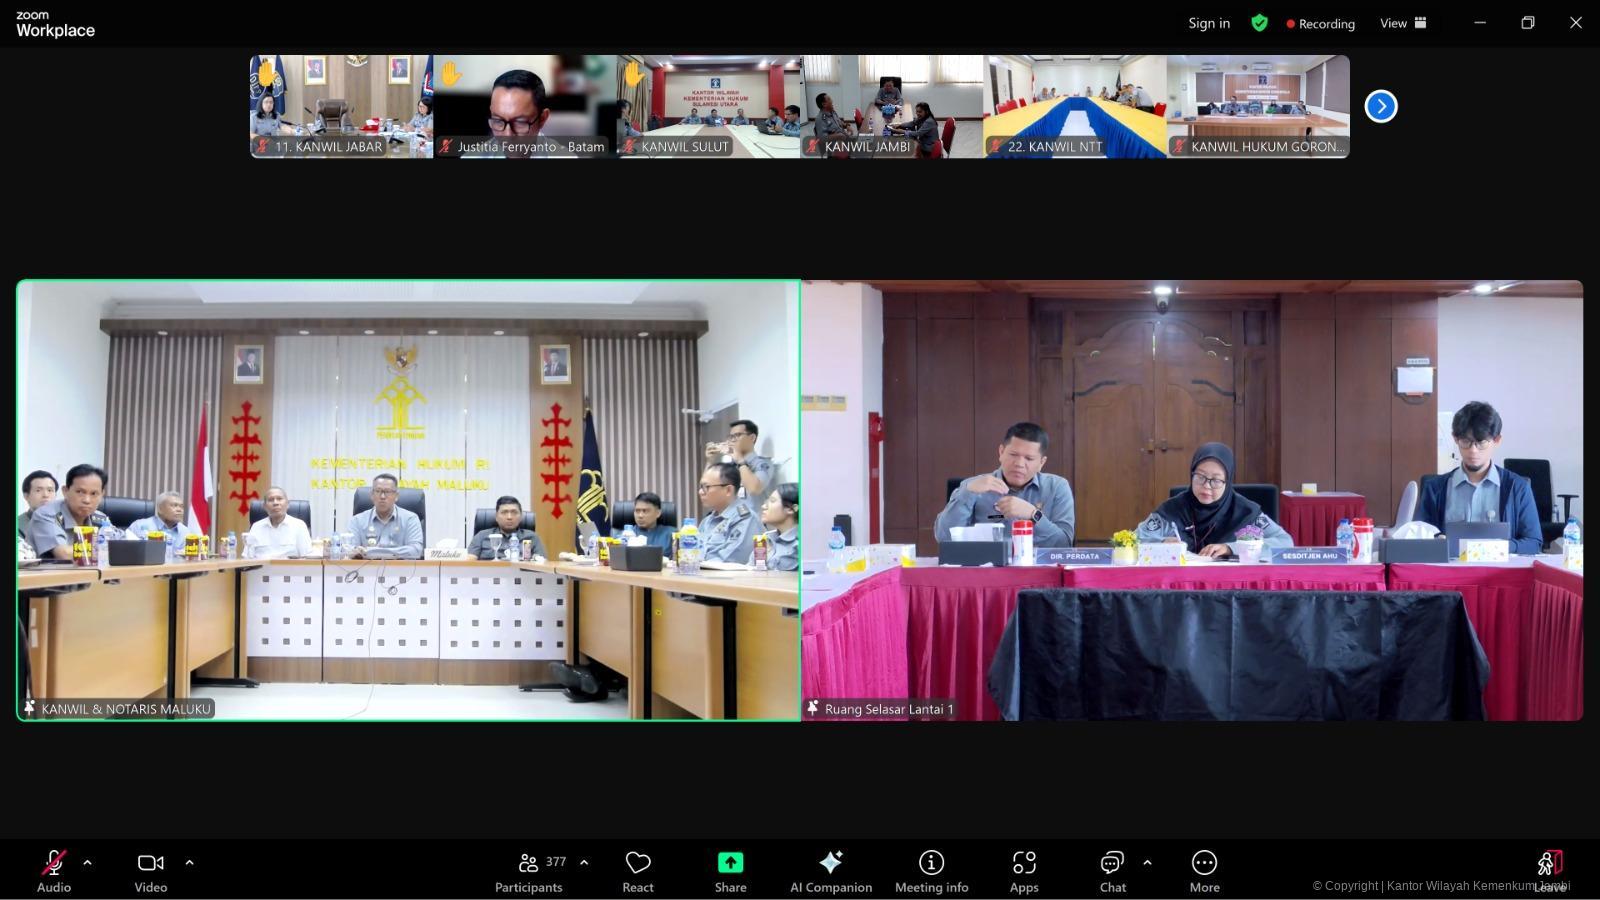Expand video options arrow next to Video
Viewport: 1600px width, 900px height.
(189, 862)
